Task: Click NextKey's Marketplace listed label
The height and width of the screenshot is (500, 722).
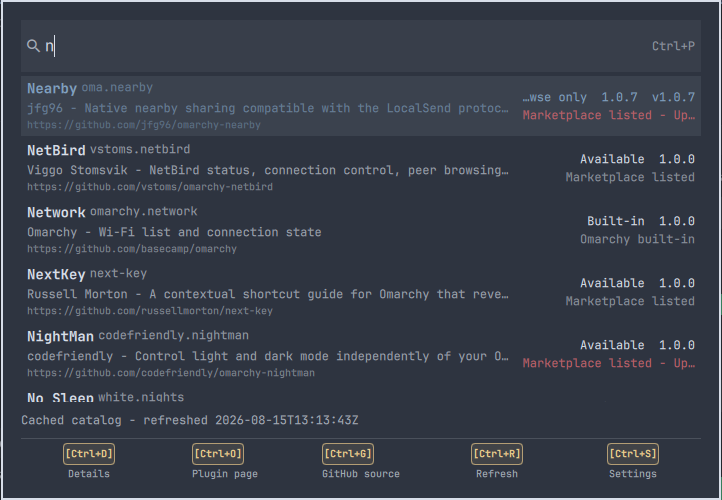Action: pyautogui.click(x=630, y=301)
